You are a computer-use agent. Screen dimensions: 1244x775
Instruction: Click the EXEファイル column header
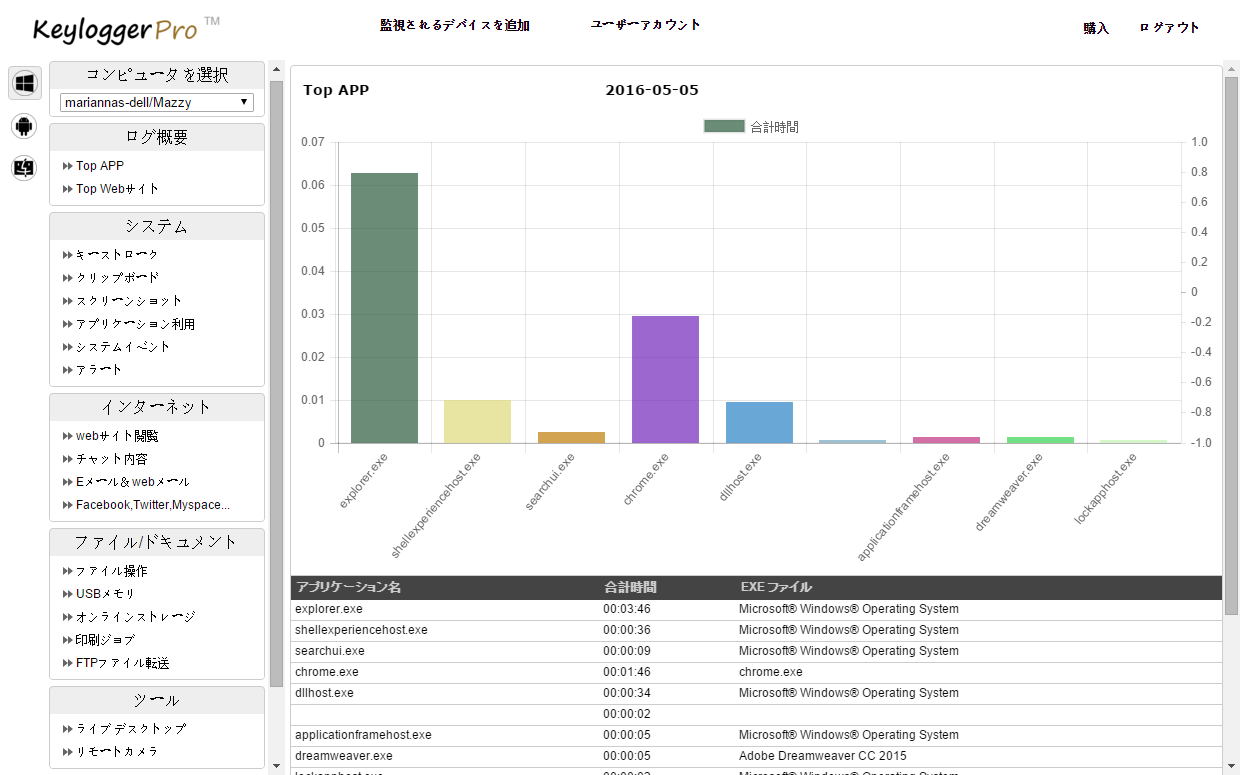[x=776, y=587]
